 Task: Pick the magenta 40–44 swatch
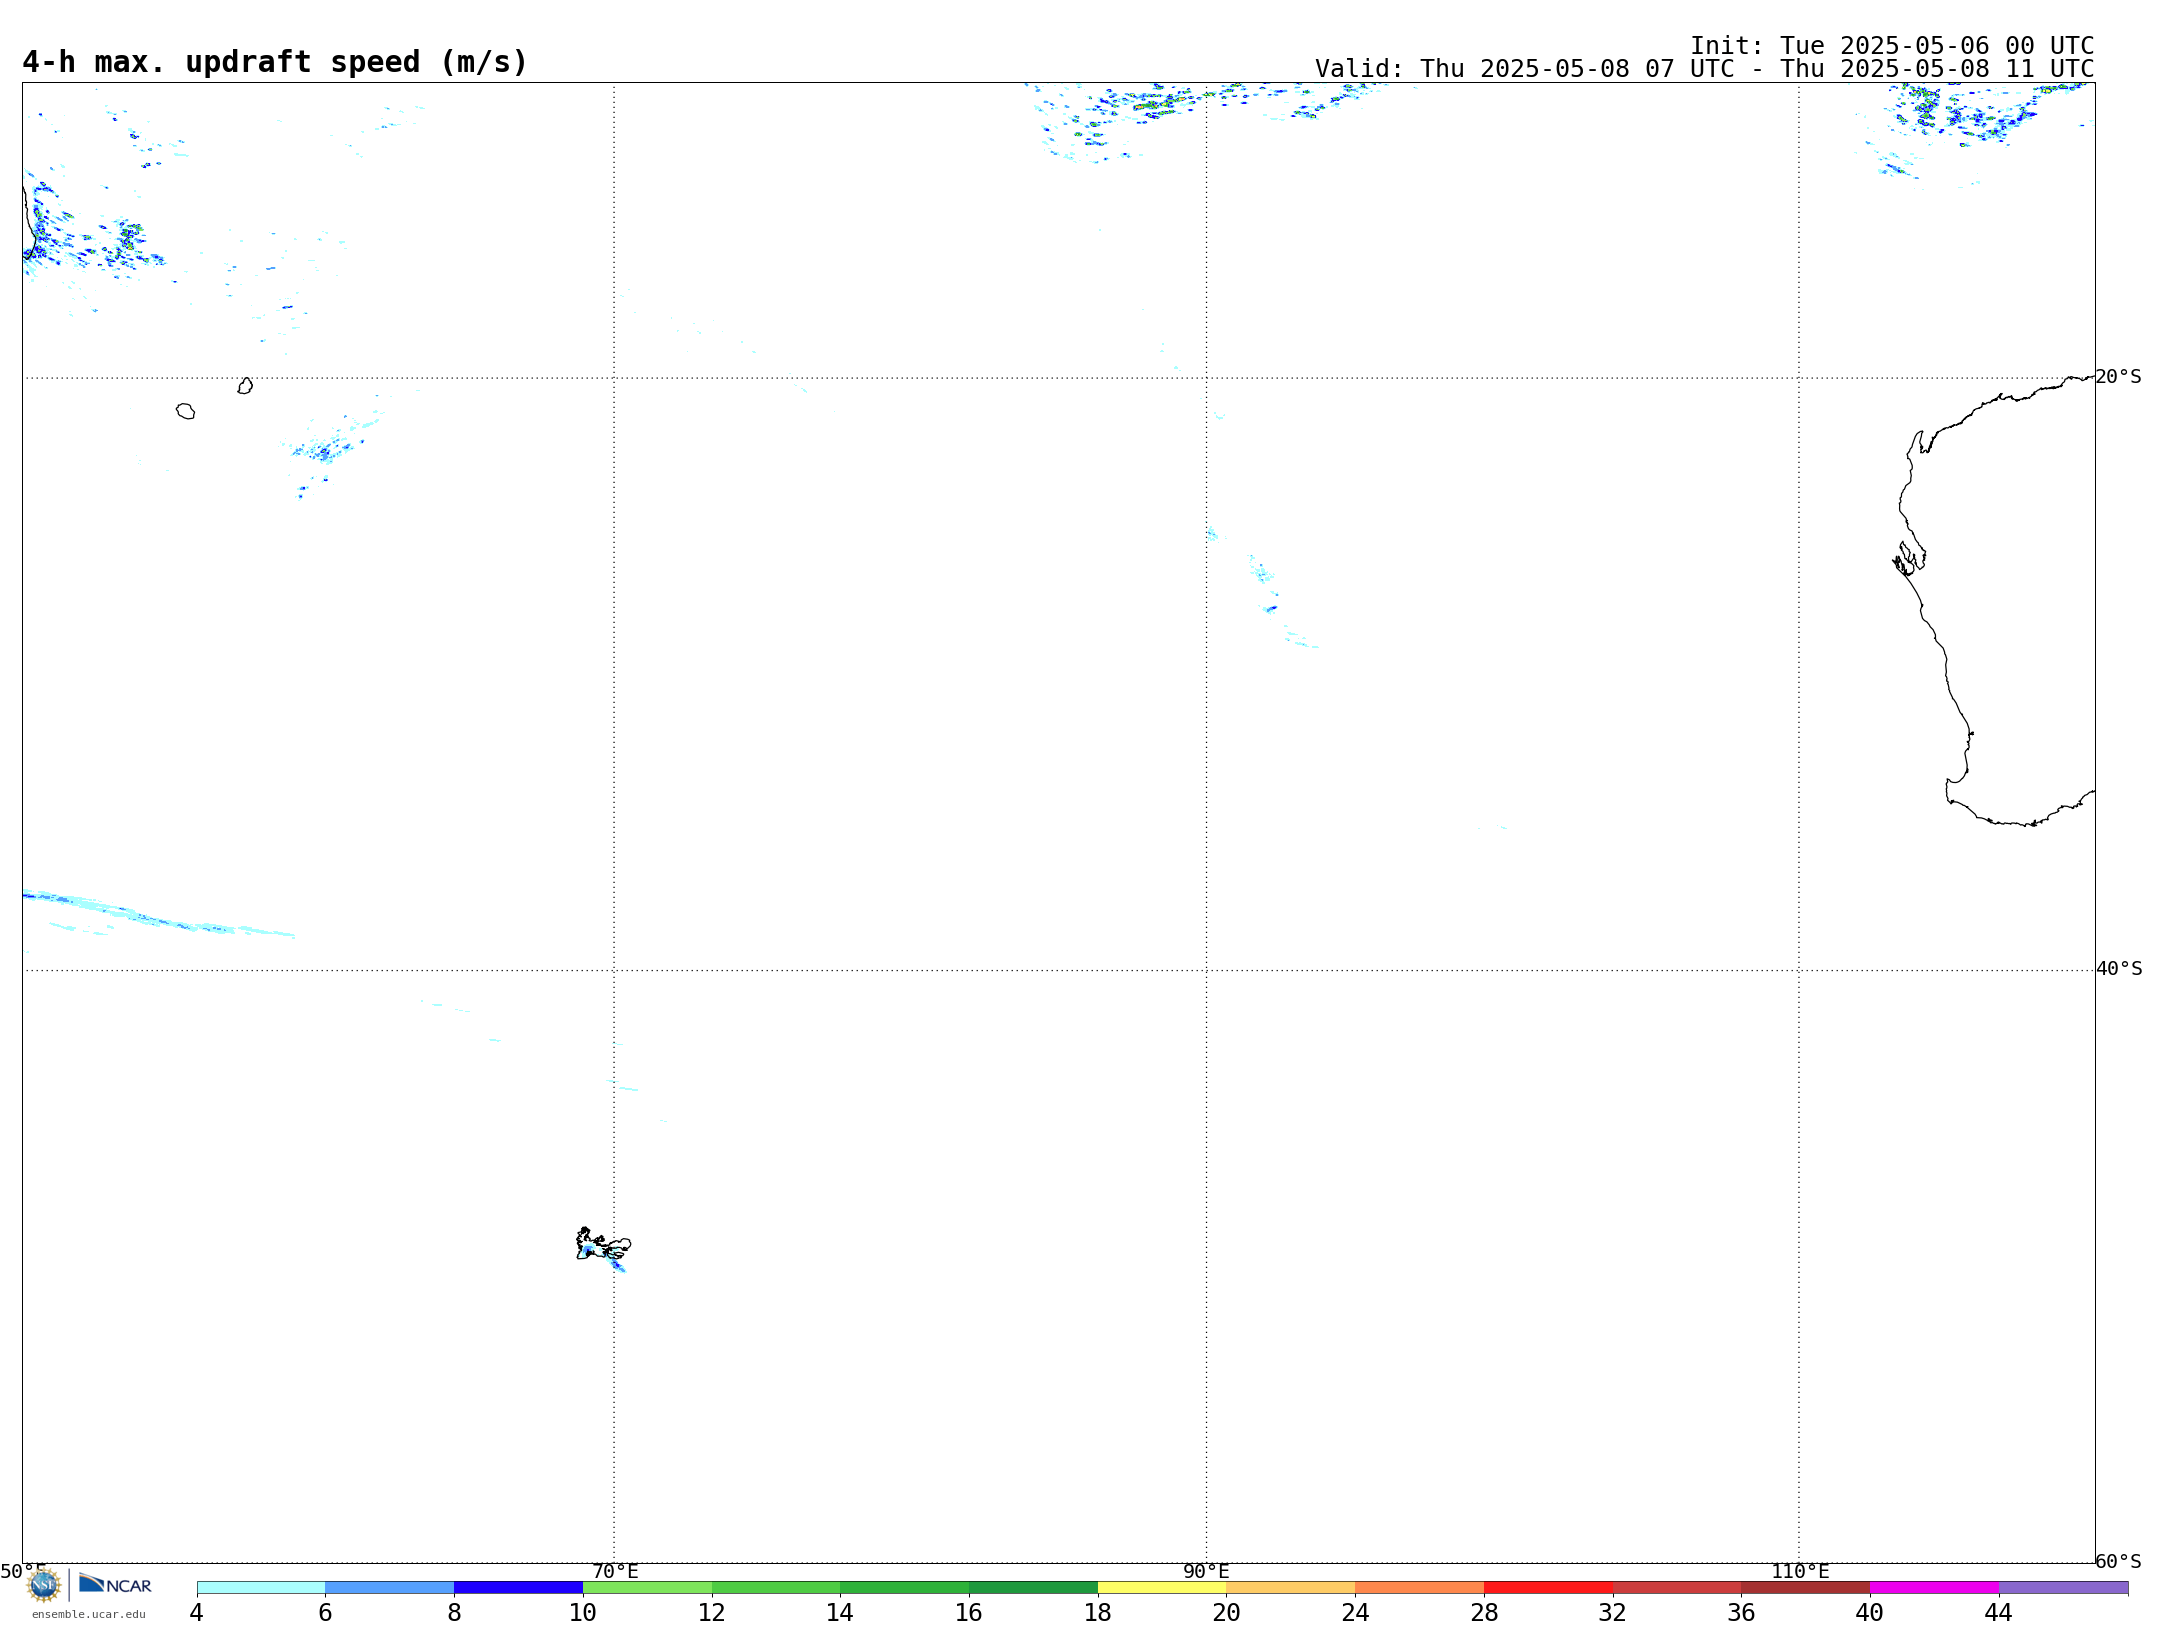click(x=1934, y=1587)
